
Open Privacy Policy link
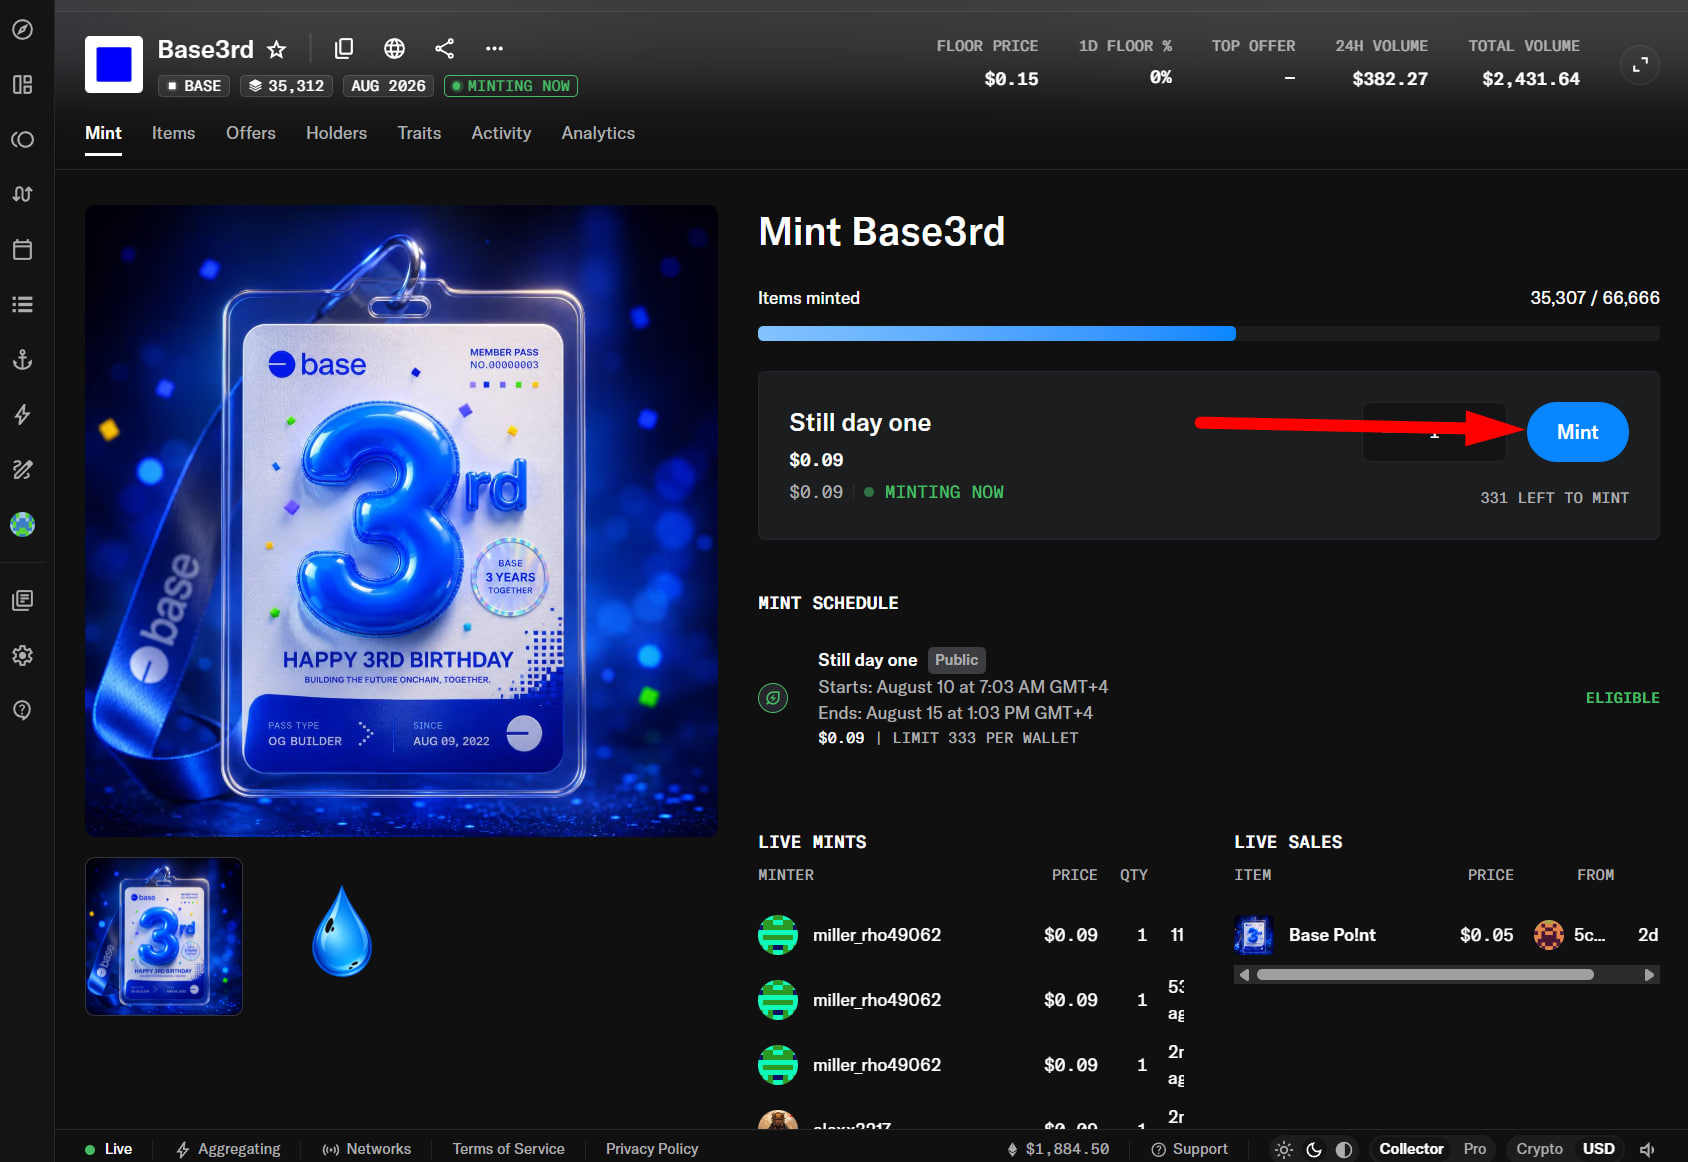[652, 1149]
